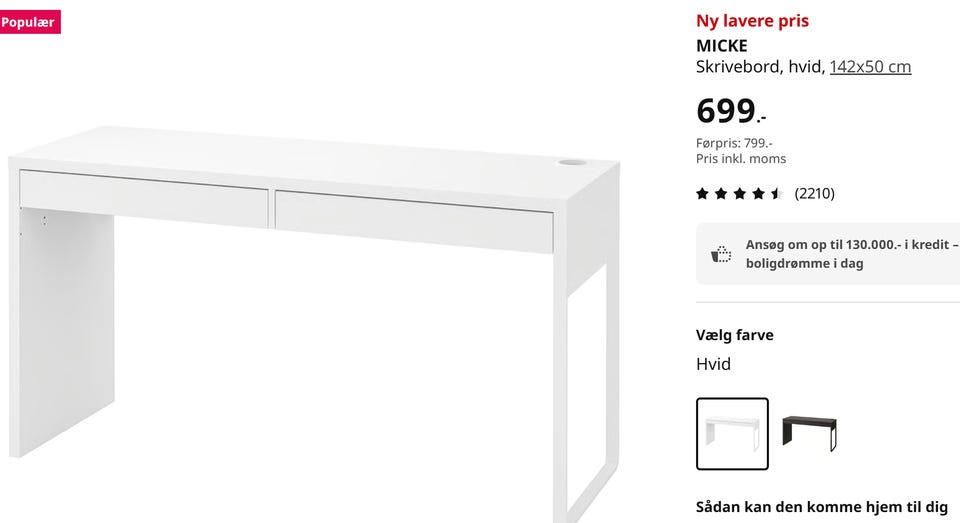Open the 2210 reviews count
Screen dimensions: 960x523
pyautogui.click(x=814, y=194)
